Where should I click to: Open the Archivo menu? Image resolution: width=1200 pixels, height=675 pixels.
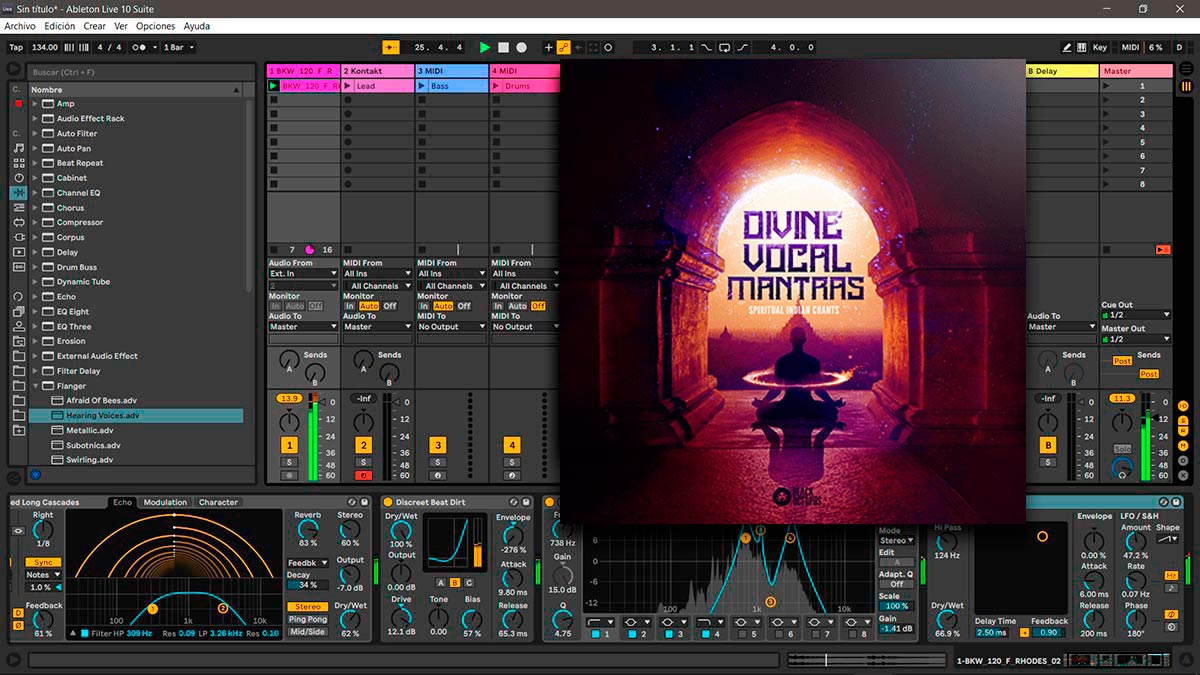pyautogui.click(x=20, y=26)
